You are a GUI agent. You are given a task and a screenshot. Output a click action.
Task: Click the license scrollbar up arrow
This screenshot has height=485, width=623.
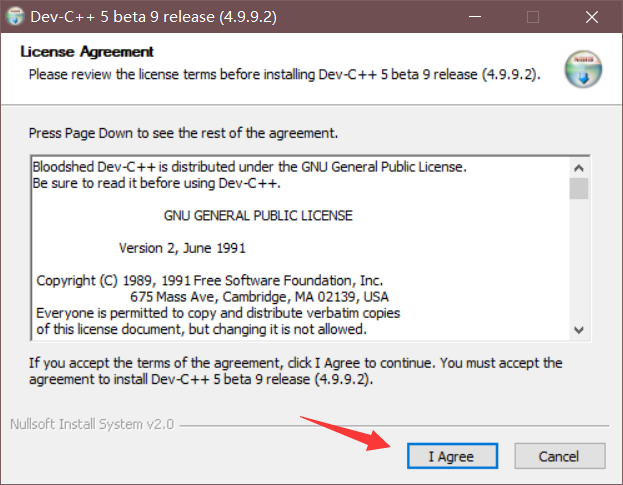tap(578, 168)
